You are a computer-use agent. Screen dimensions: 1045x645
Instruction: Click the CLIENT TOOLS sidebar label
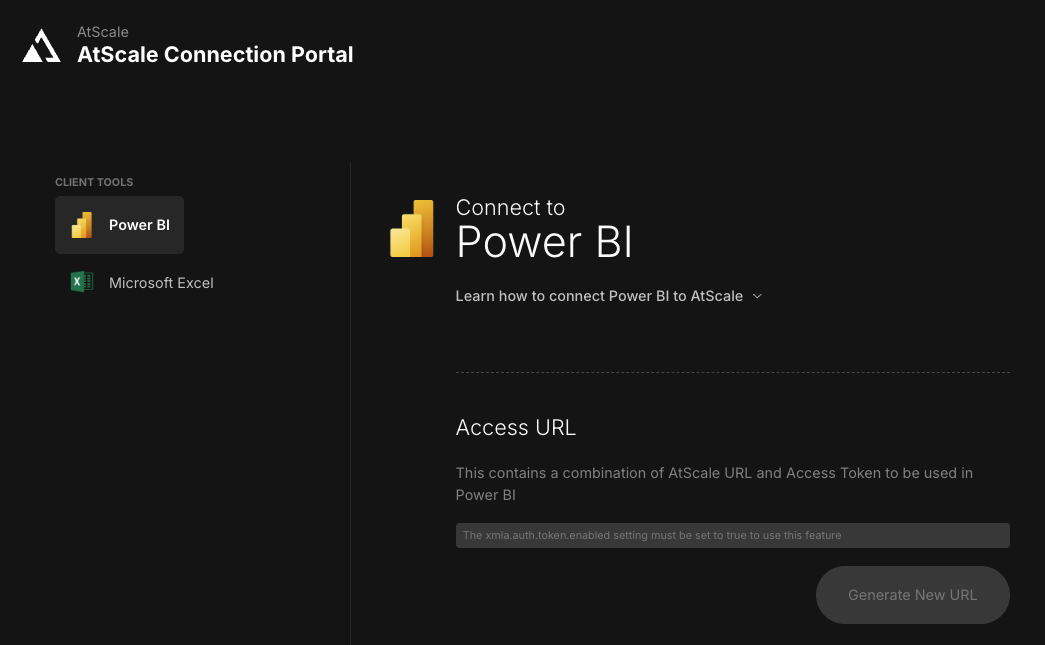[94, 182]
